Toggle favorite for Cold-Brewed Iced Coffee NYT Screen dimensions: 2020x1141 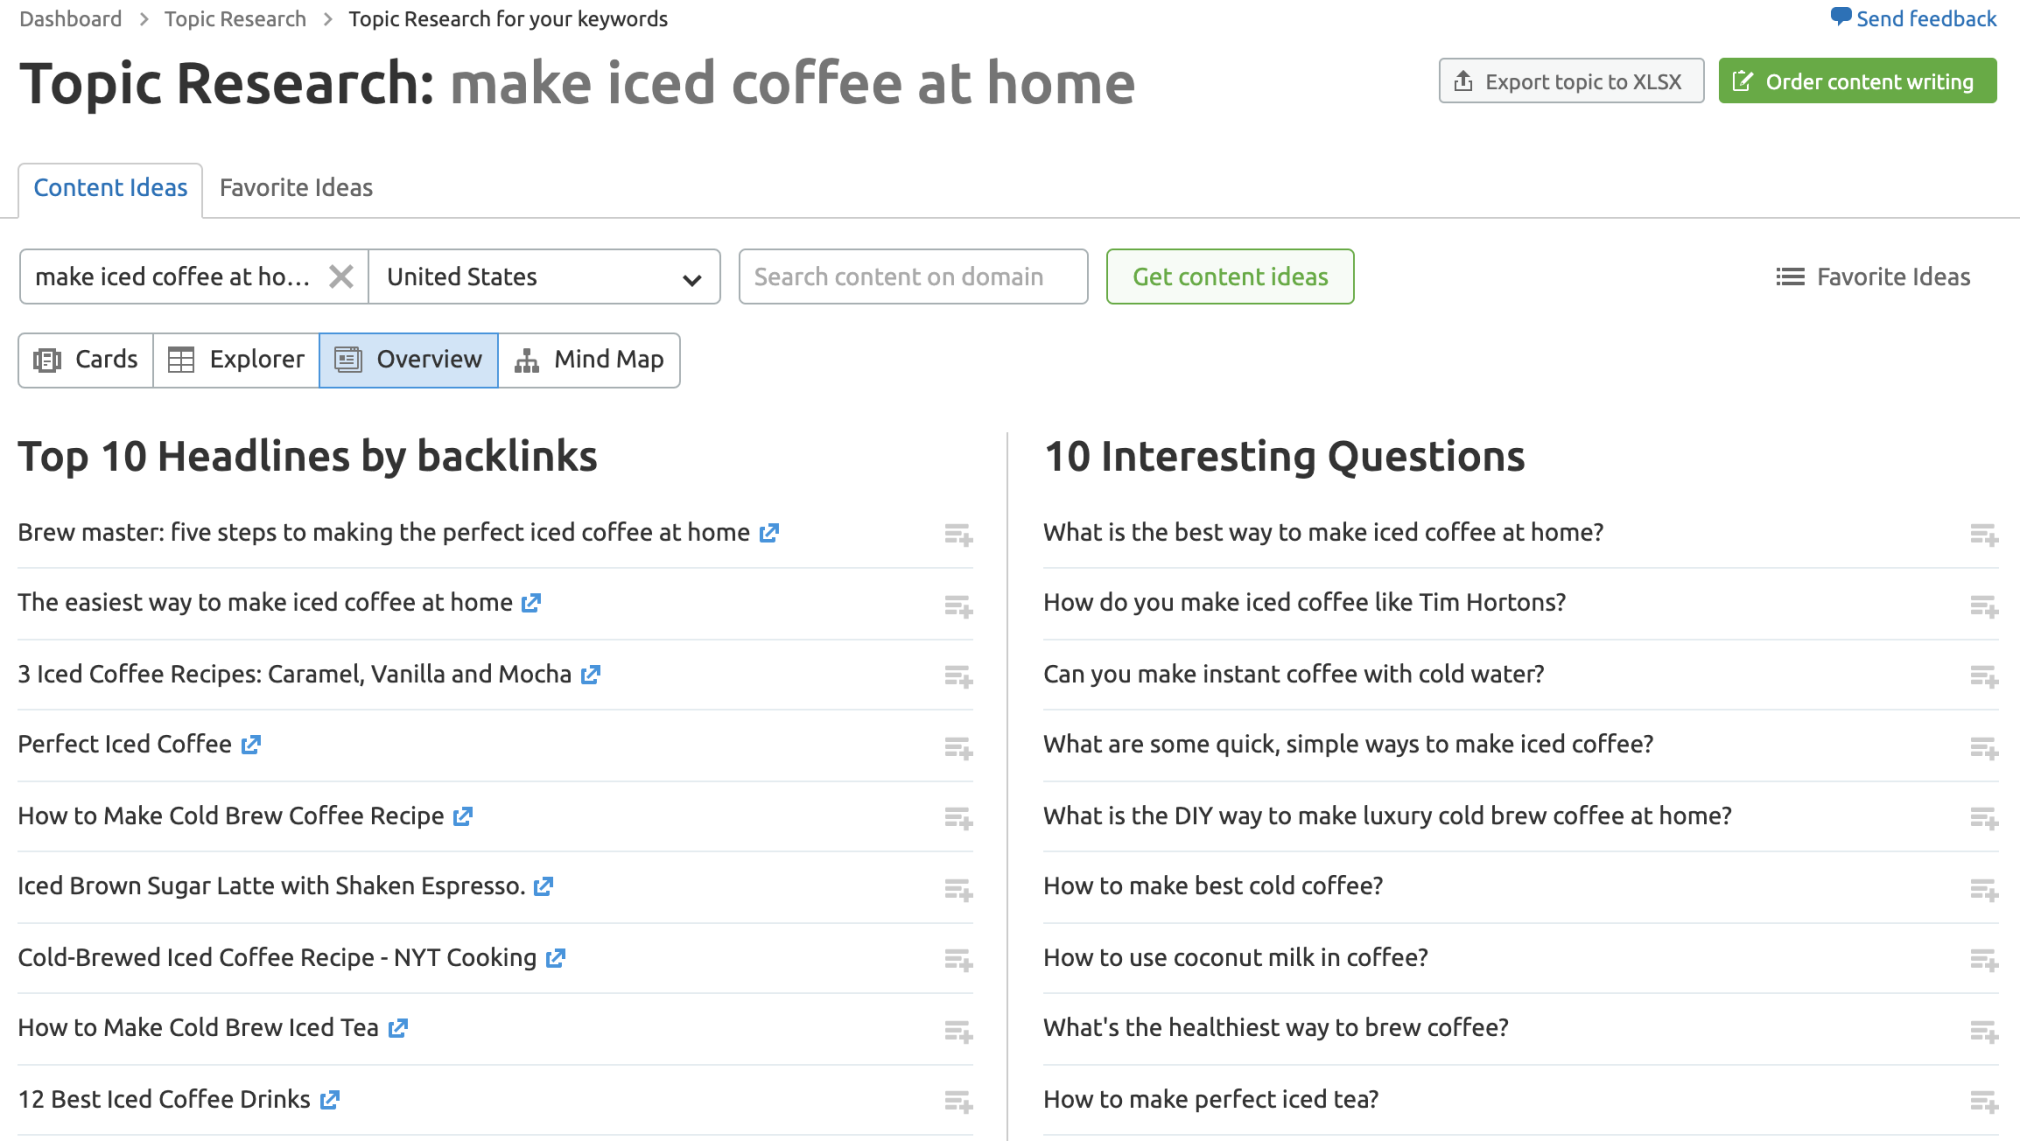point(959,958)
